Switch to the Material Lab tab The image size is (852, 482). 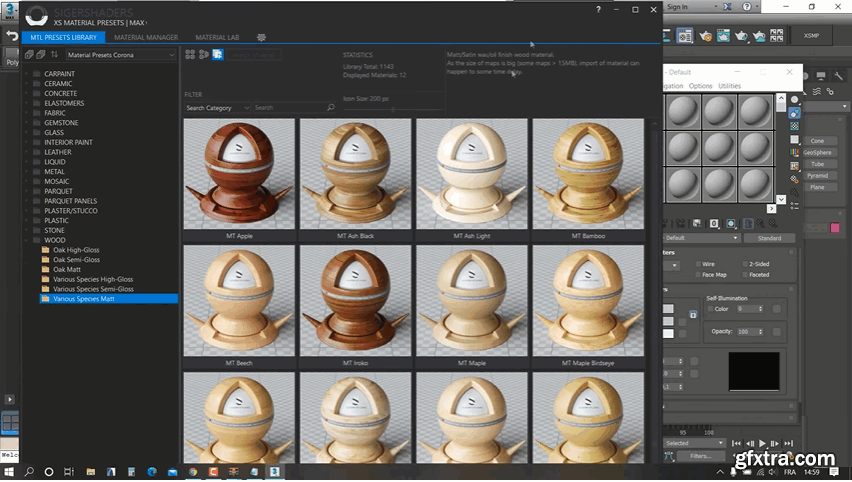point(217,37)
